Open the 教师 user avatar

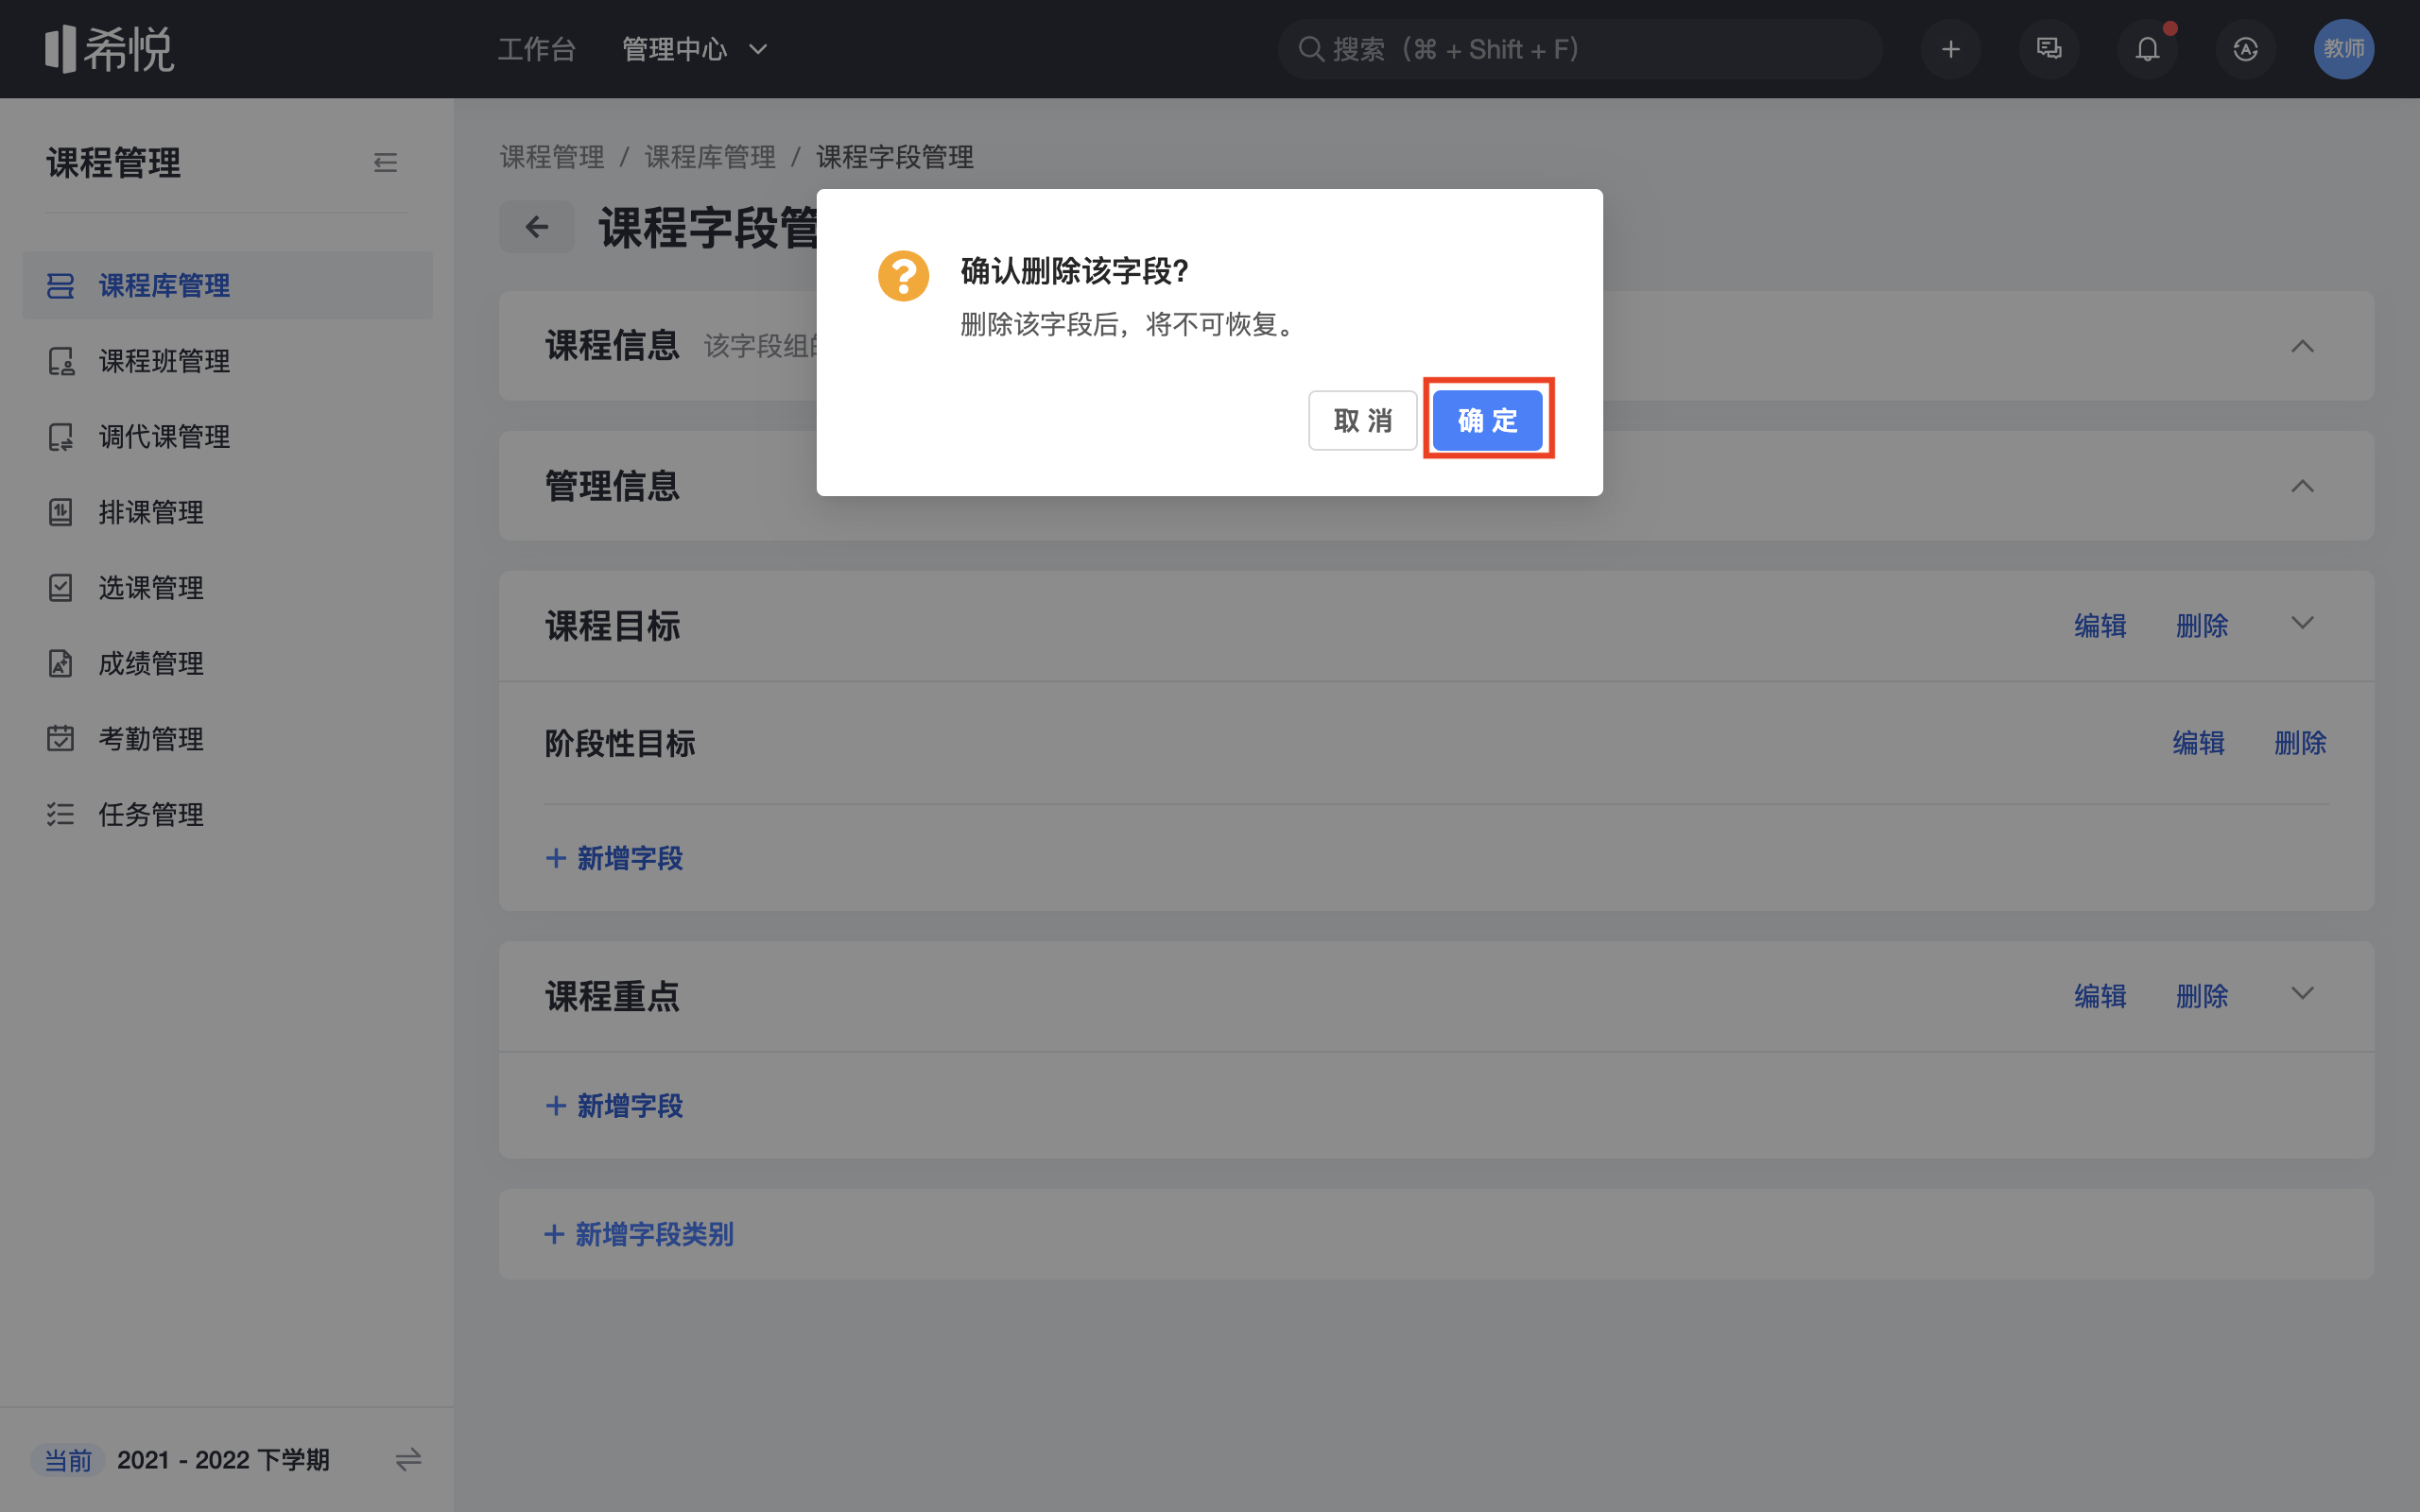(2343, 49)
